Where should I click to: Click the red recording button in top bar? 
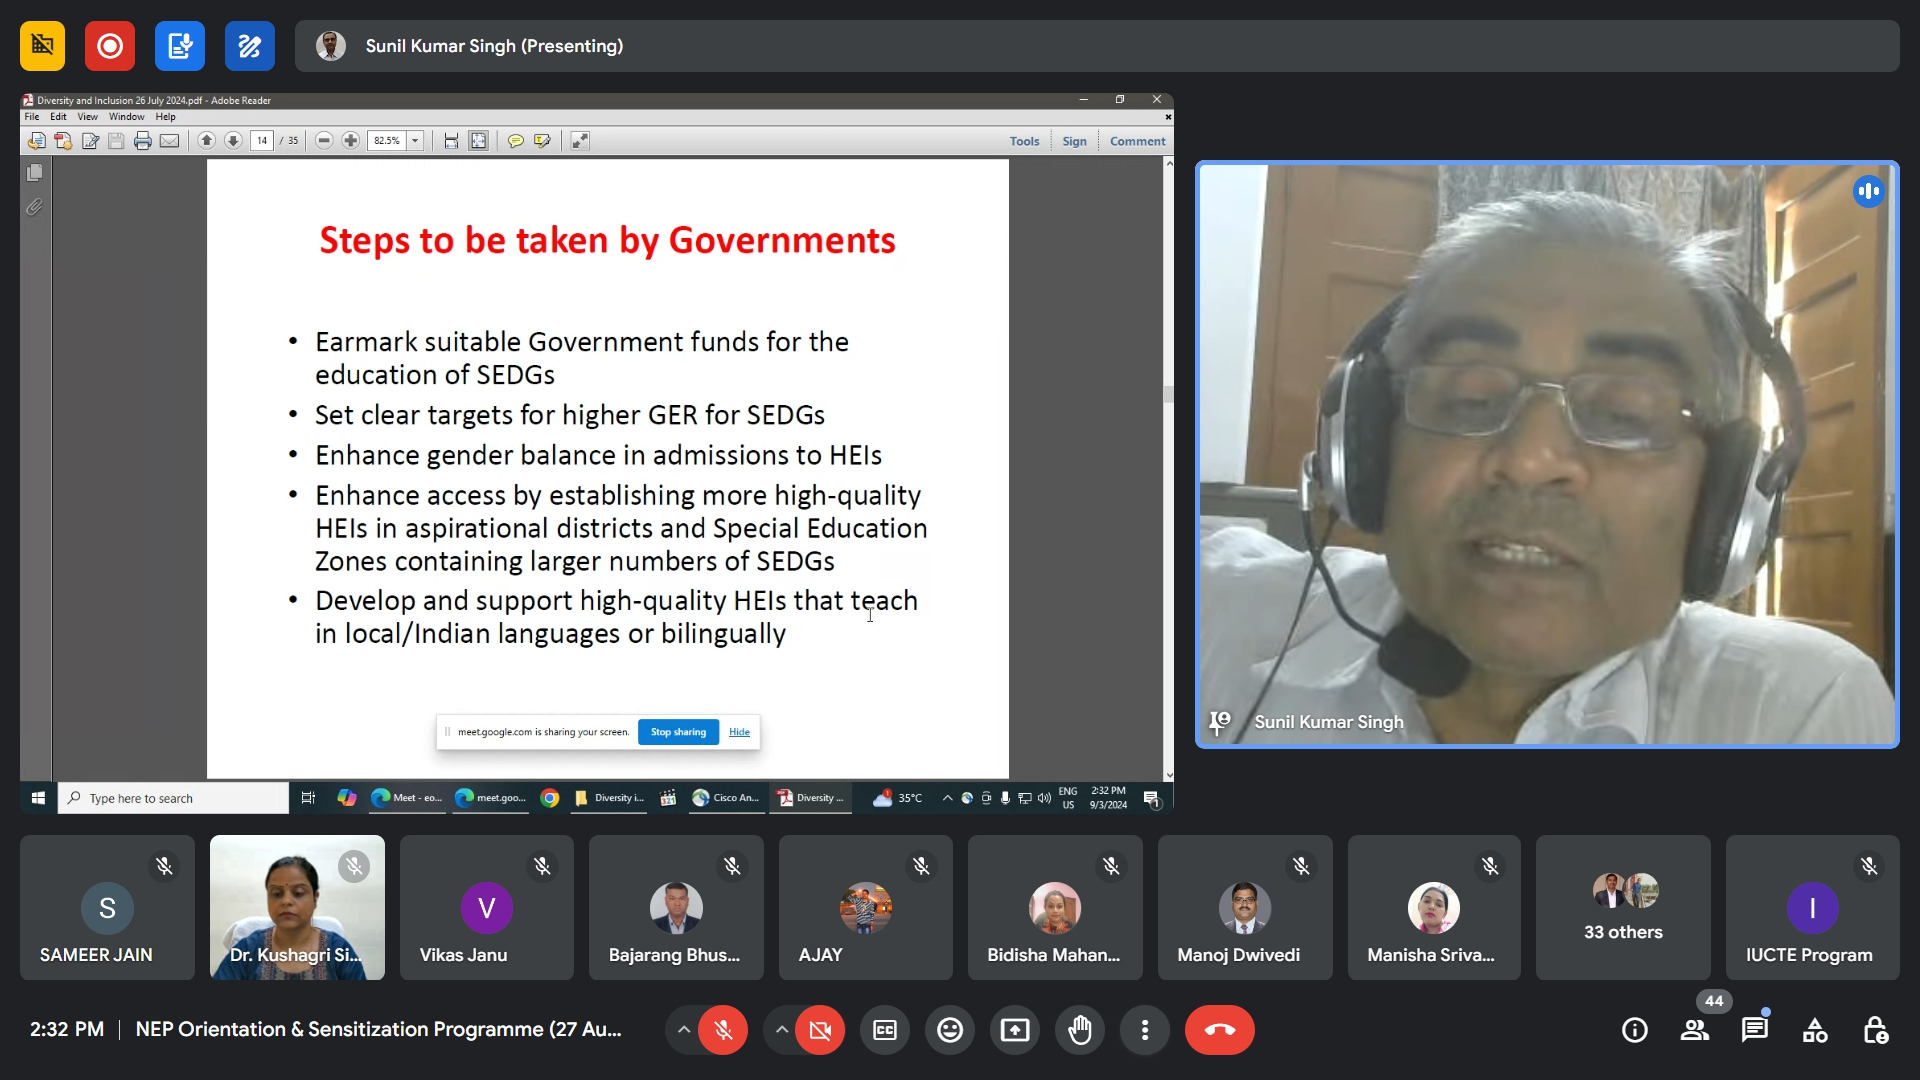pyautogui.click(x=110, y=46)
